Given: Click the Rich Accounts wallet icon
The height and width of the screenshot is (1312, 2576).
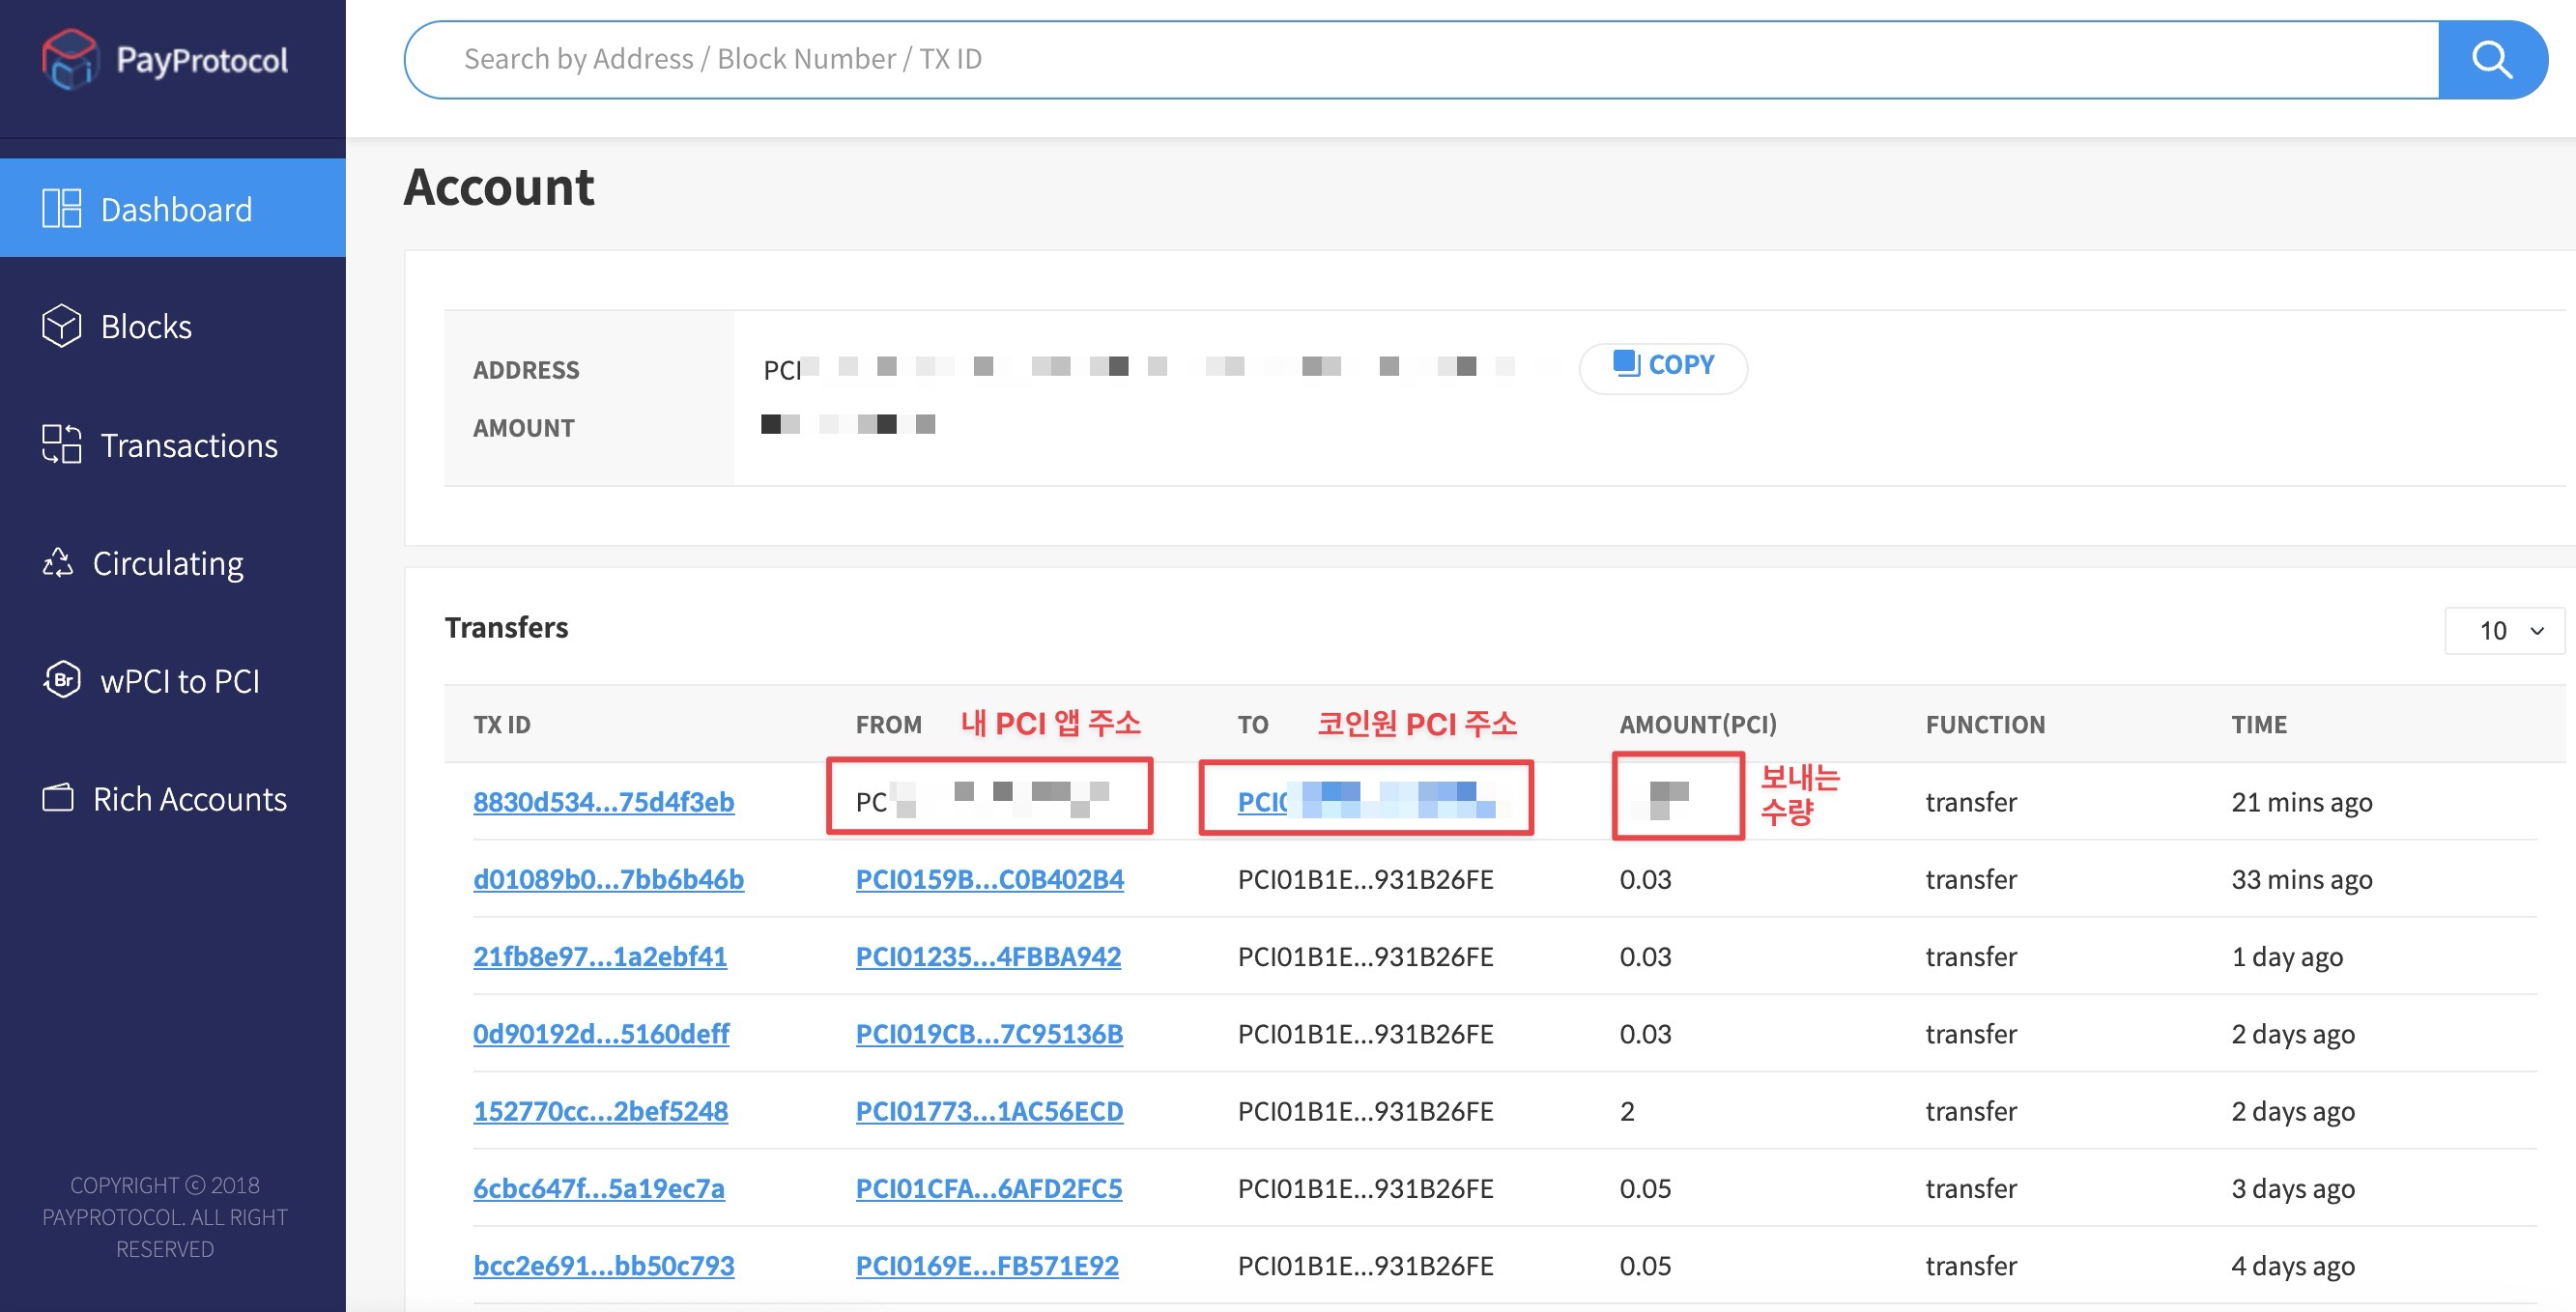Looking at the screenshot, I should tap(58, 798).
